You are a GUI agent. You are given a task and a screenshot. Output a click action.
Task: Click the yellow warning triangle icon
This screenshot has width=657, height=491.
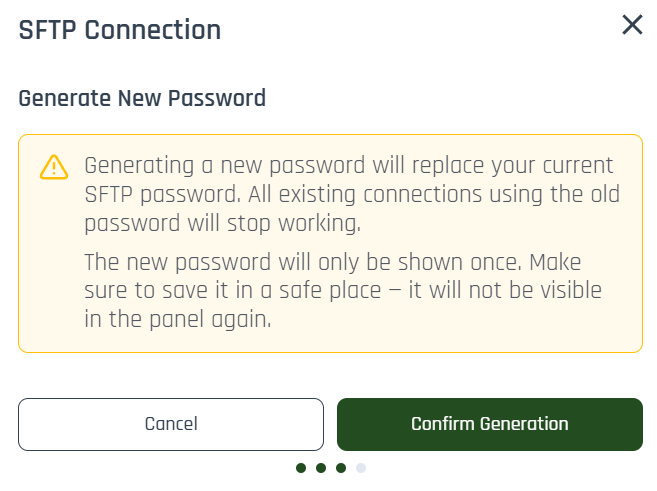click(53, 166)
